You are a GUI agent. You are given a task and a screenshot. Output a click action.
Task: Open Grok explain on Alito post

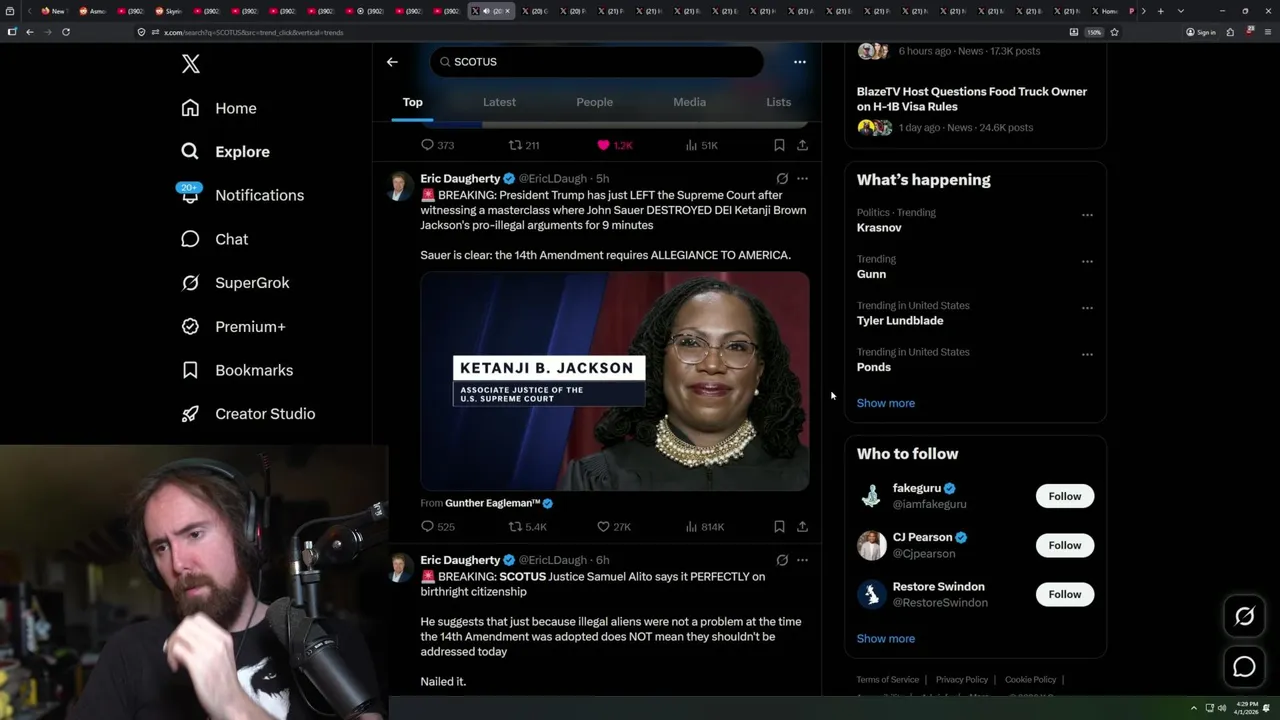[782, 560]
